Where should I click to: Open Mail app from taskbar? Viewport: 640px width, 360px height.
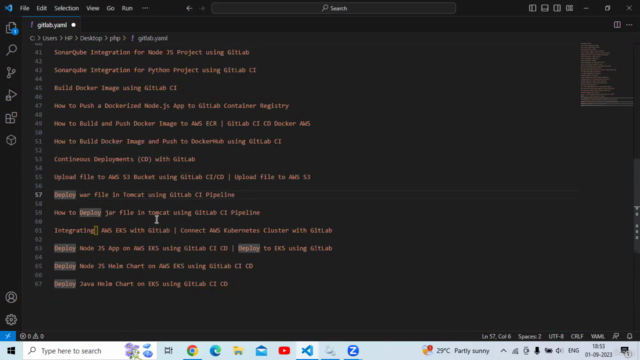point(261,351)
